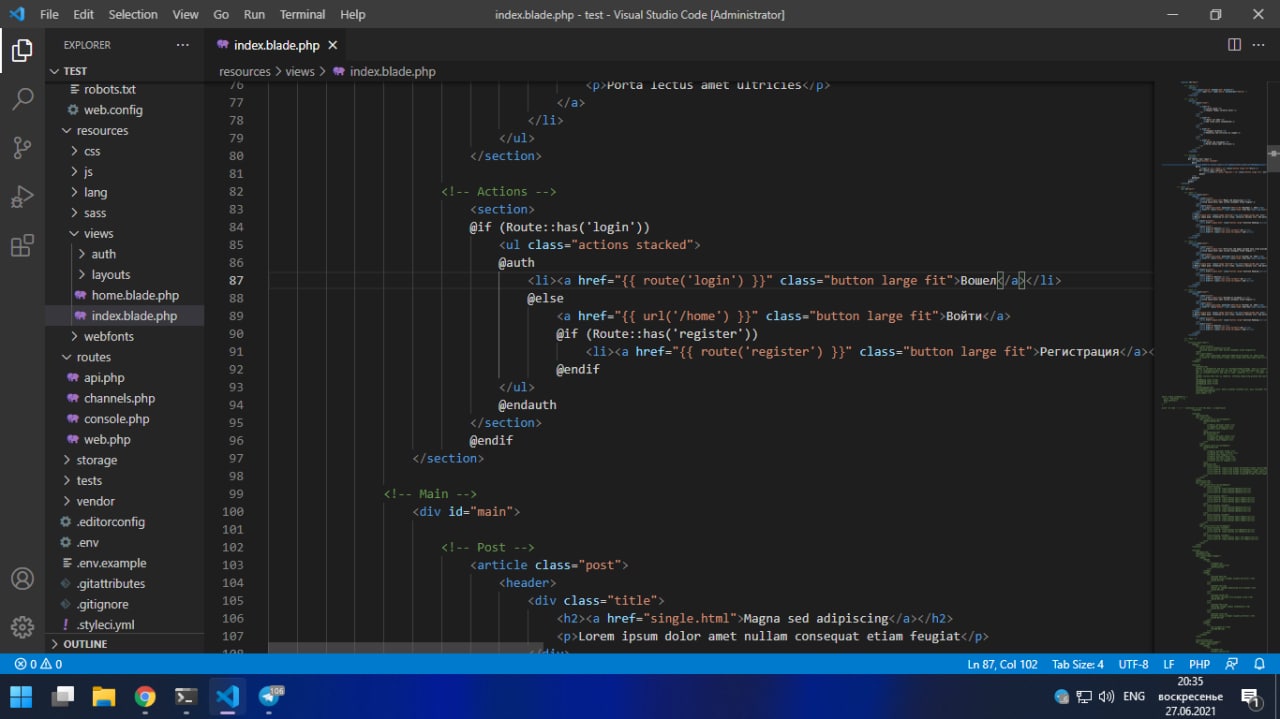Open the Search view in activity bar
The width and height of the screenshot is (1280, 719).
coord(22,99)
